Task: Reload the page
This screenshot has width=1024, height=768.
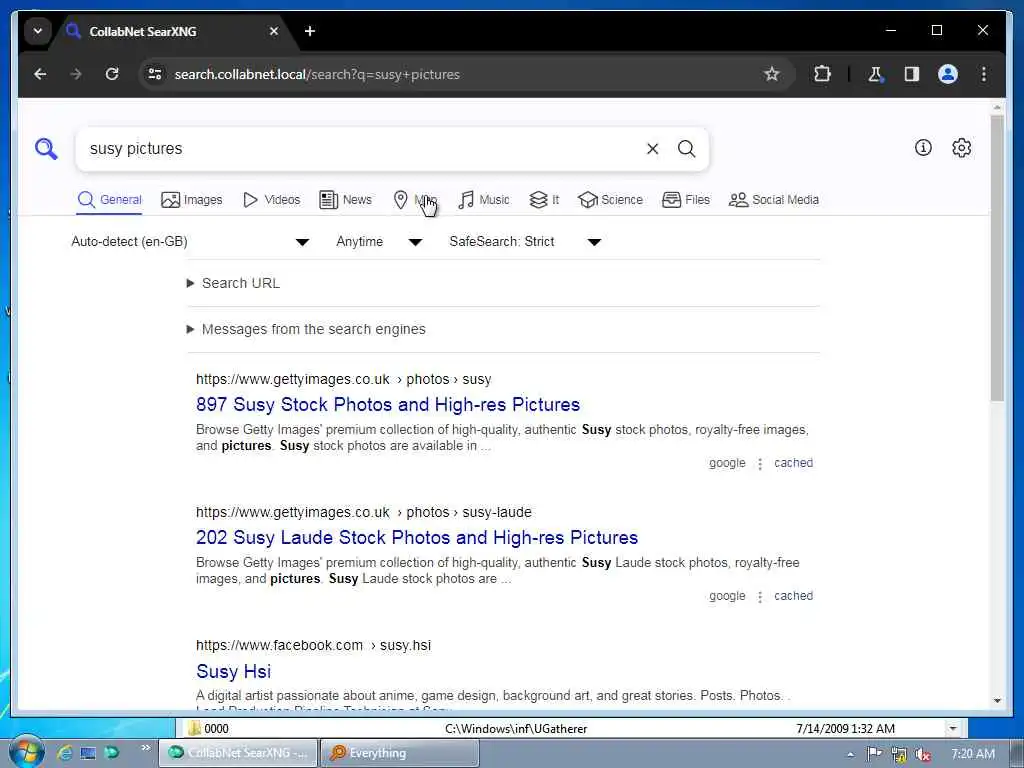Action: tap(112, 74)
